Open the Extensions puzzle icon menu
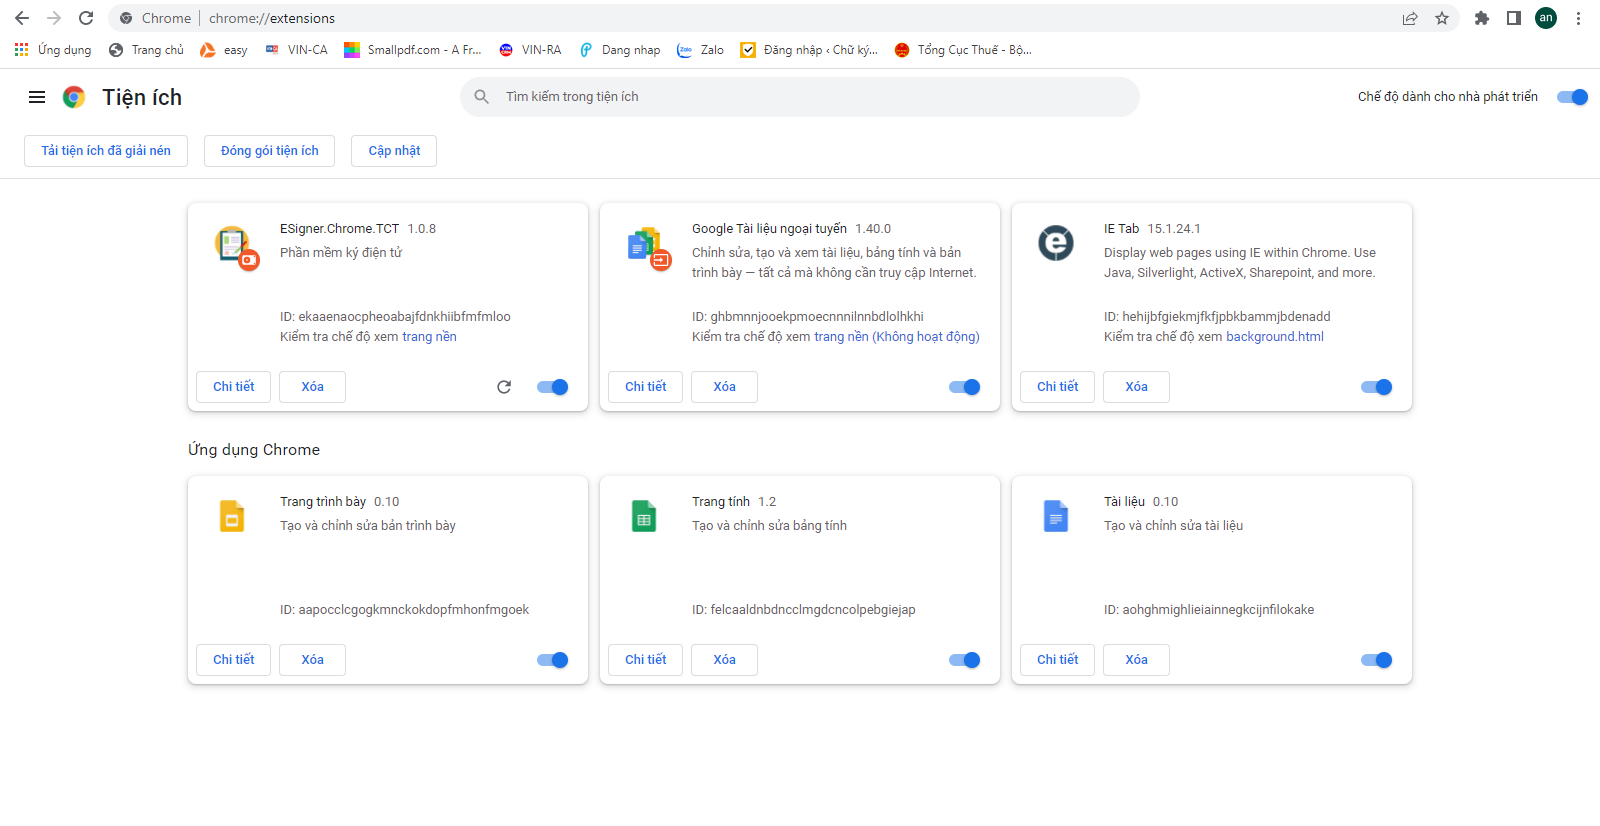The image size is (1600, 826). (x=1482, y=18)
